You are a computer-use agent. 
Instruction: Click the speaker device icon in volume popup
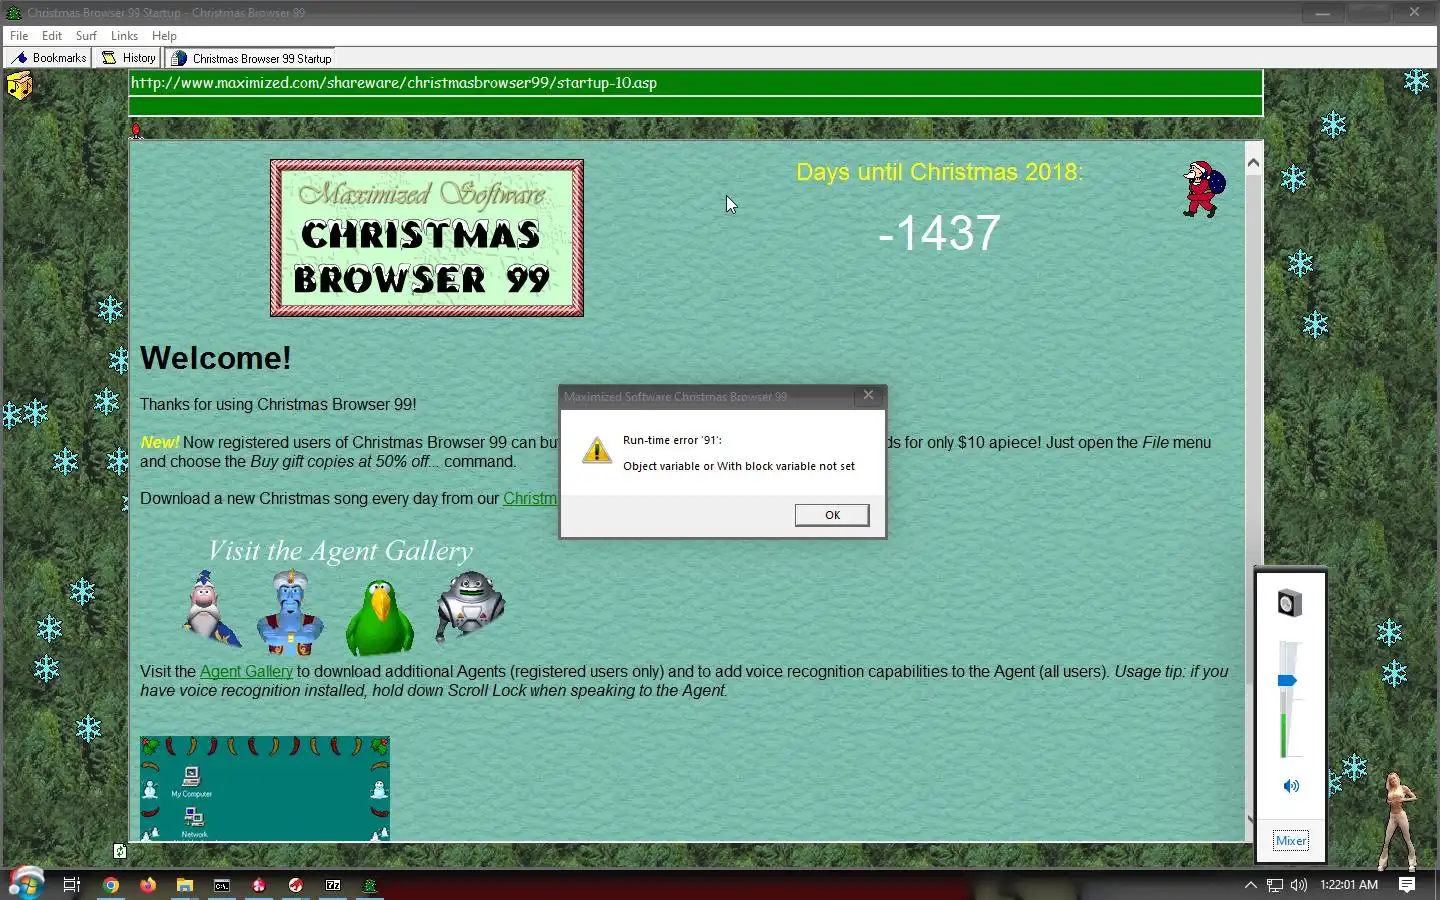click(x=1290, y=603)
